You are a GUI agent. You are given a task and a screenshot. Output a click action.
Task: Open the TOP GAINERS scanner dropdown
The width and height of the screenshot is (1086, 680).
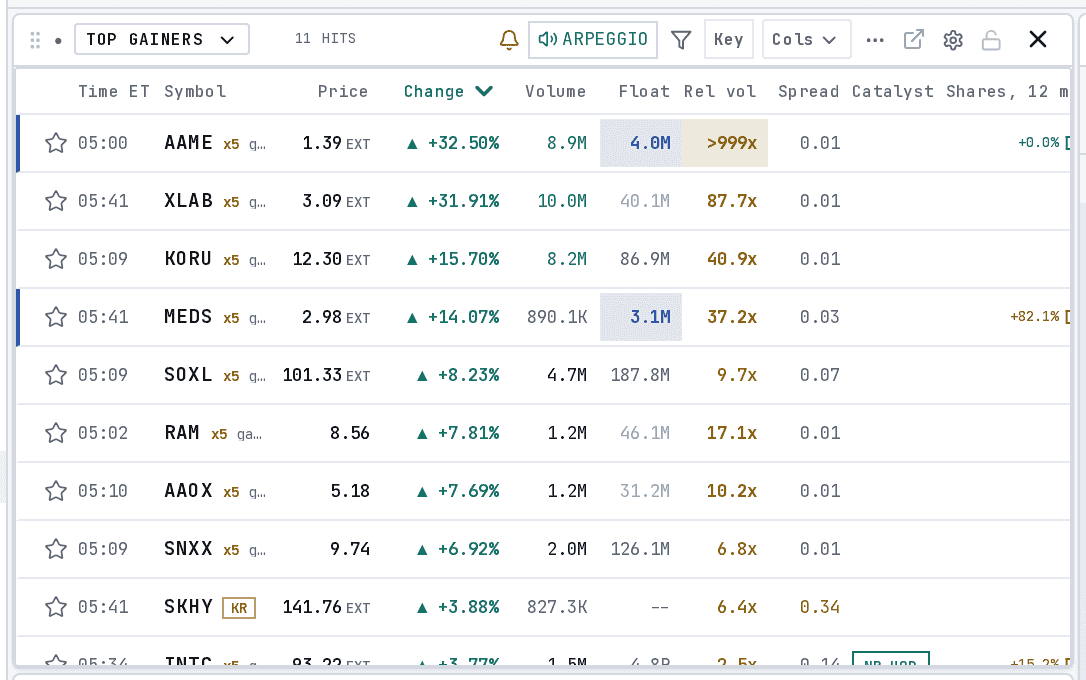tap(162, 39)
